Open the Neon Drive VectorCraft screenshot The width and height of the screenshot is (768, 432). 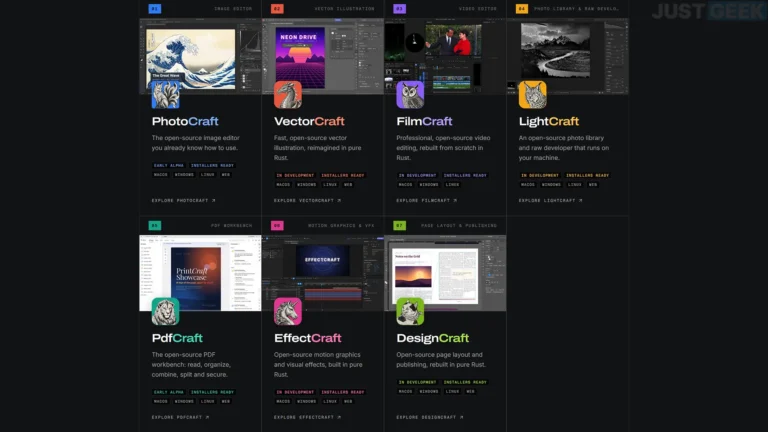(x=323, y=56)
